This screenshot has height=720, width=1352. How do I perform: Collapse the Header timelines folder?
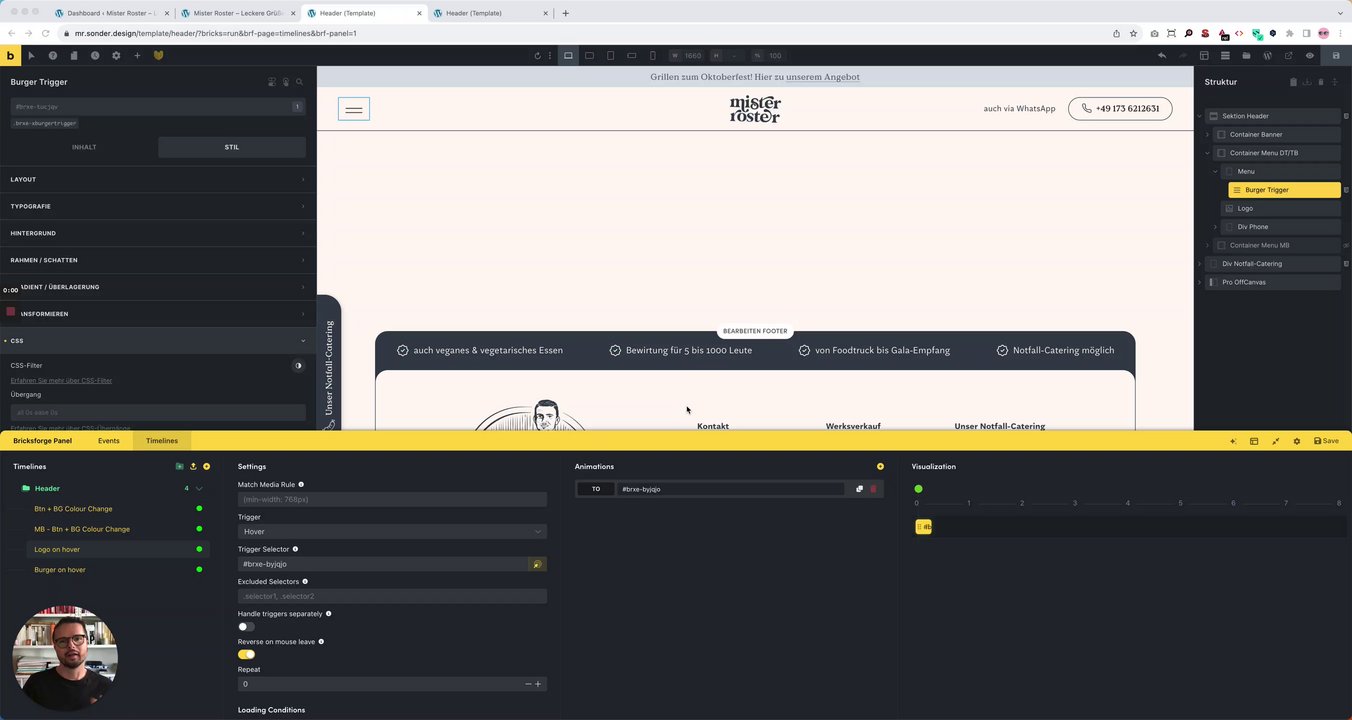pos(199,489)
